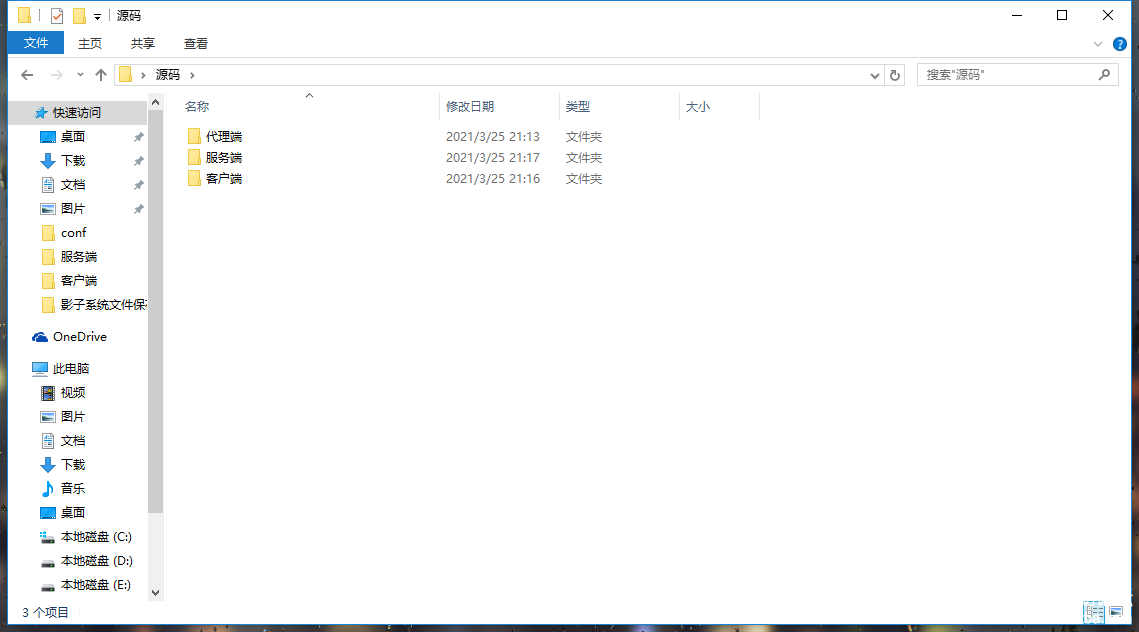1139x632 pixels.
Task: Click the forward navigation arrow
Action: [56, 75]
